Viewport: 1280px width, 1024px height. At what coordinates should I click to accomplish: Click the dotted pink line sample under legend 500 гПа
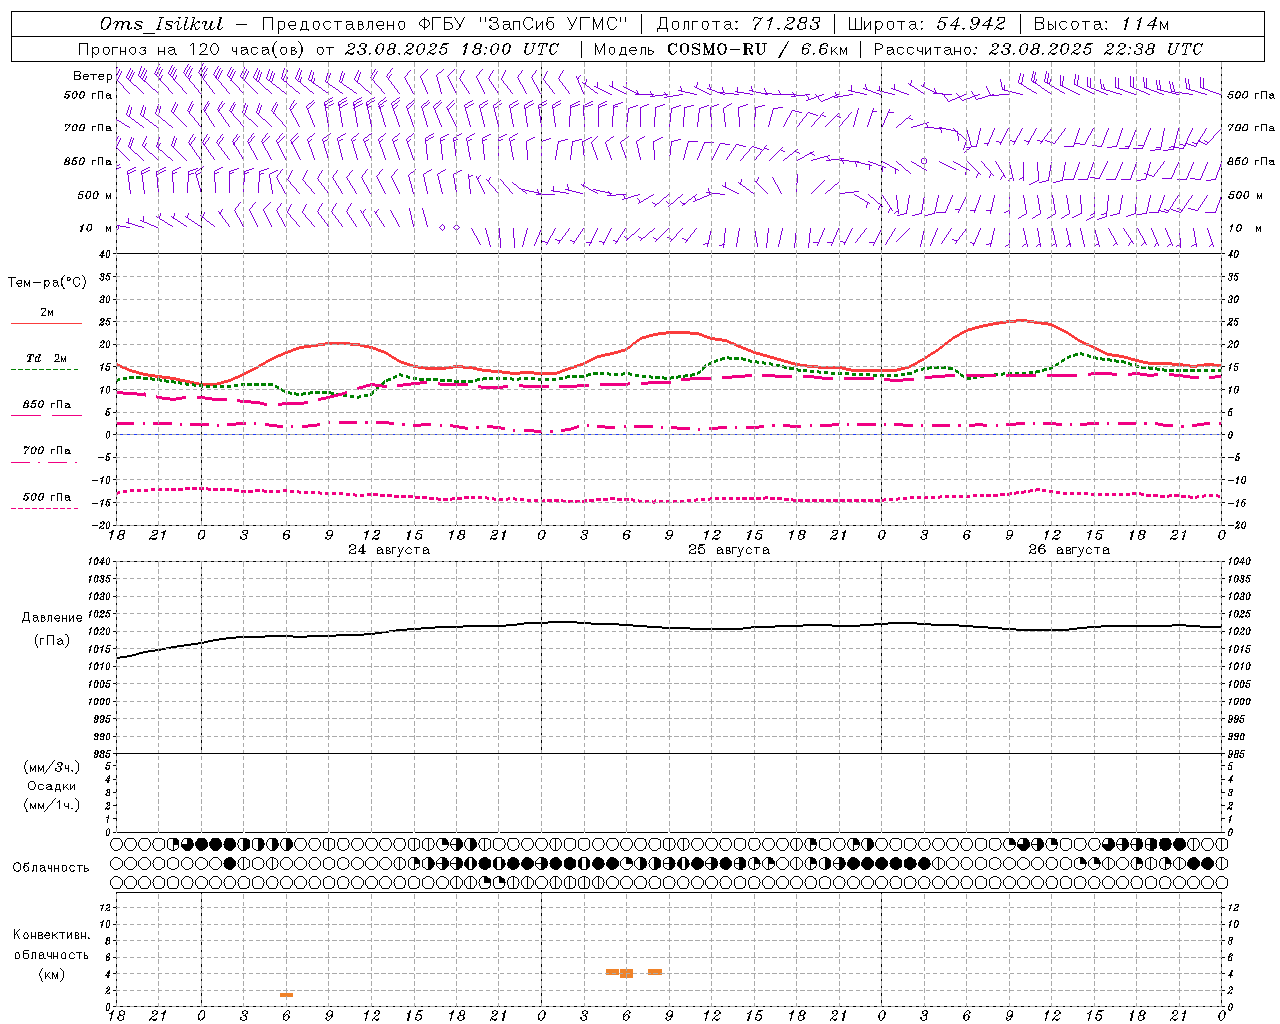[x=45, y=508]
